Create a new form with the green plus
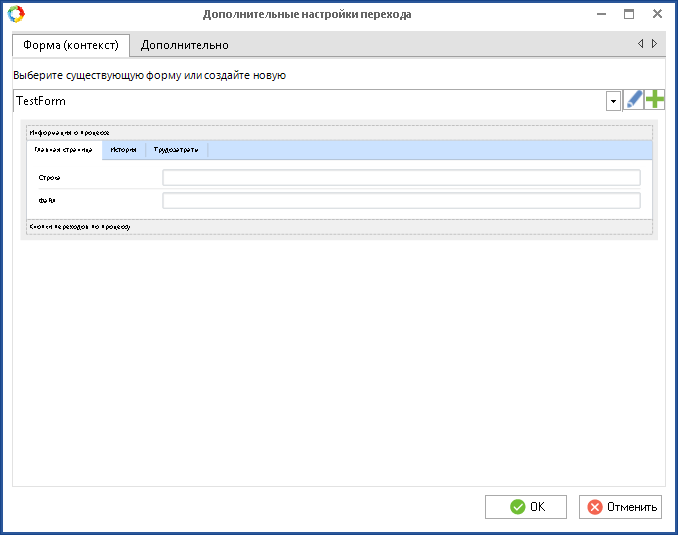This screenshot has height=535, width=678. (x=655, y=100)
